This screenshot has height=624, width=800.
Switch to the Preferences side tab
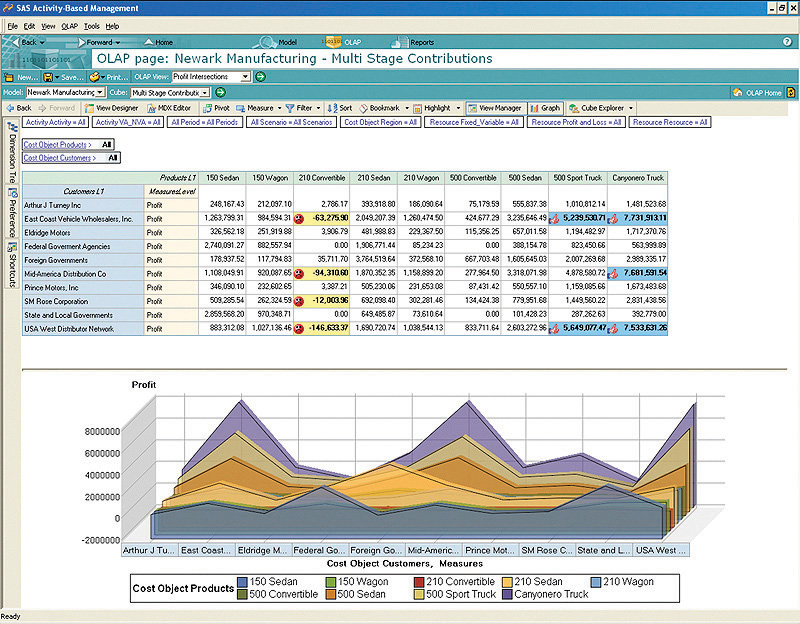(x=12, y=212)
